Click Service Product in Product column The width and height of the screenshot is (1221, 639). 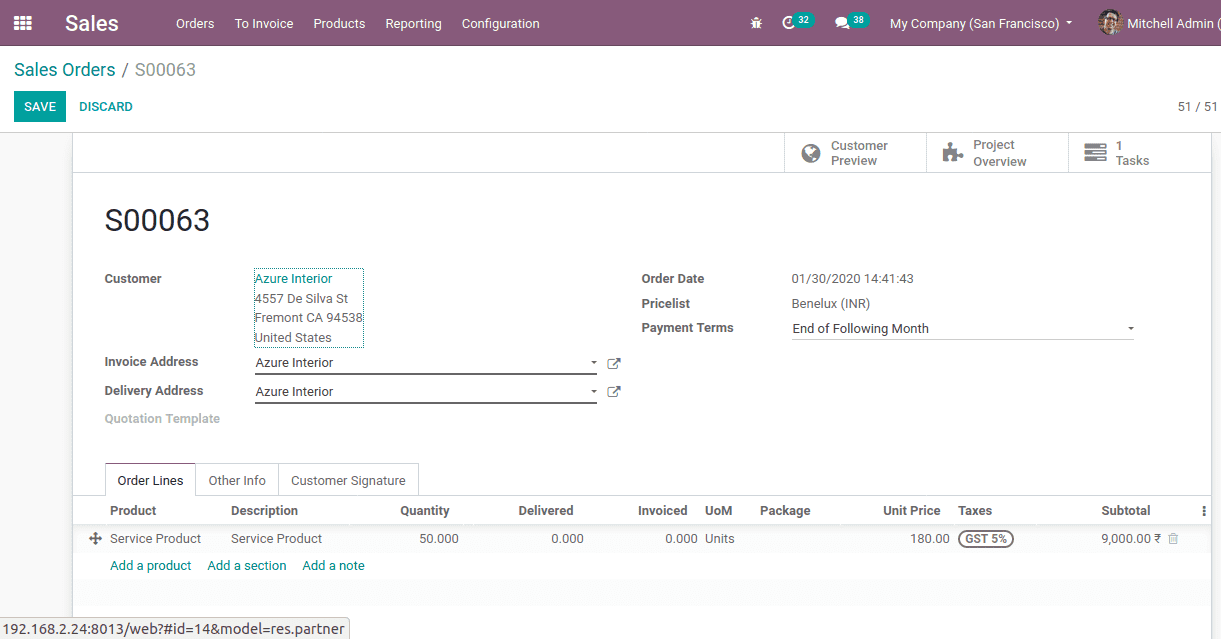point(155,539)
